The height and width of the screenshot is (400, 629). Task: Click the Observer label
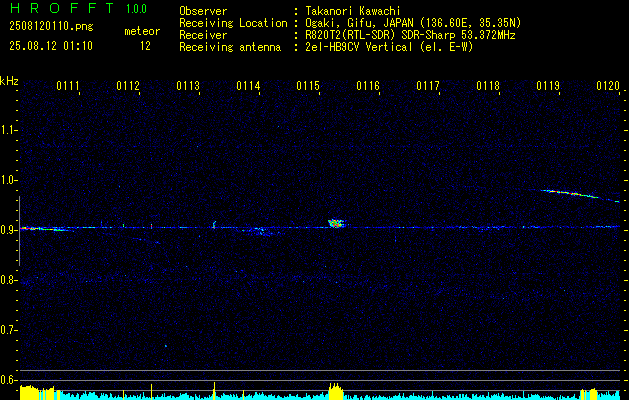click(203, 11)
